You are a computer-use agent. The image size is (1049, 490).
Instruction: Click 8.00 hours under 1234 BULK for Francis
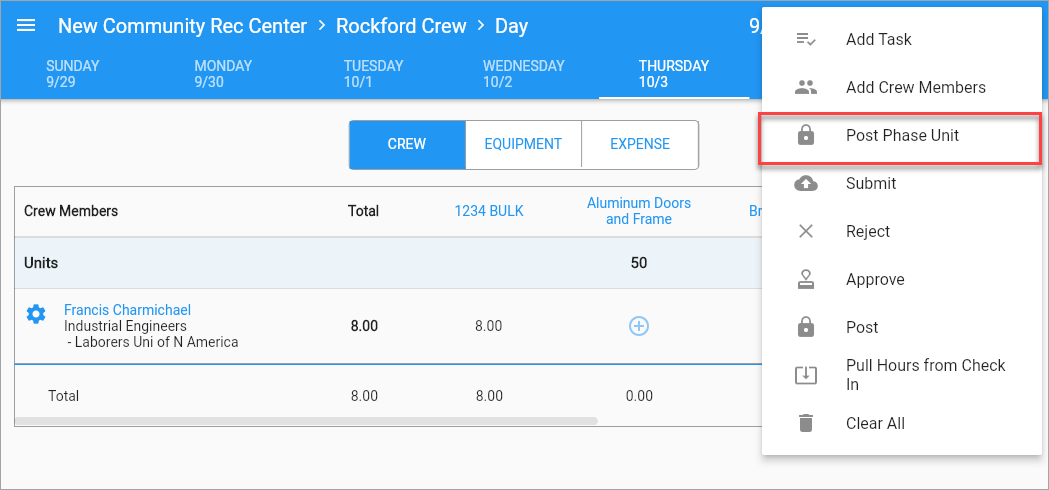488,327
